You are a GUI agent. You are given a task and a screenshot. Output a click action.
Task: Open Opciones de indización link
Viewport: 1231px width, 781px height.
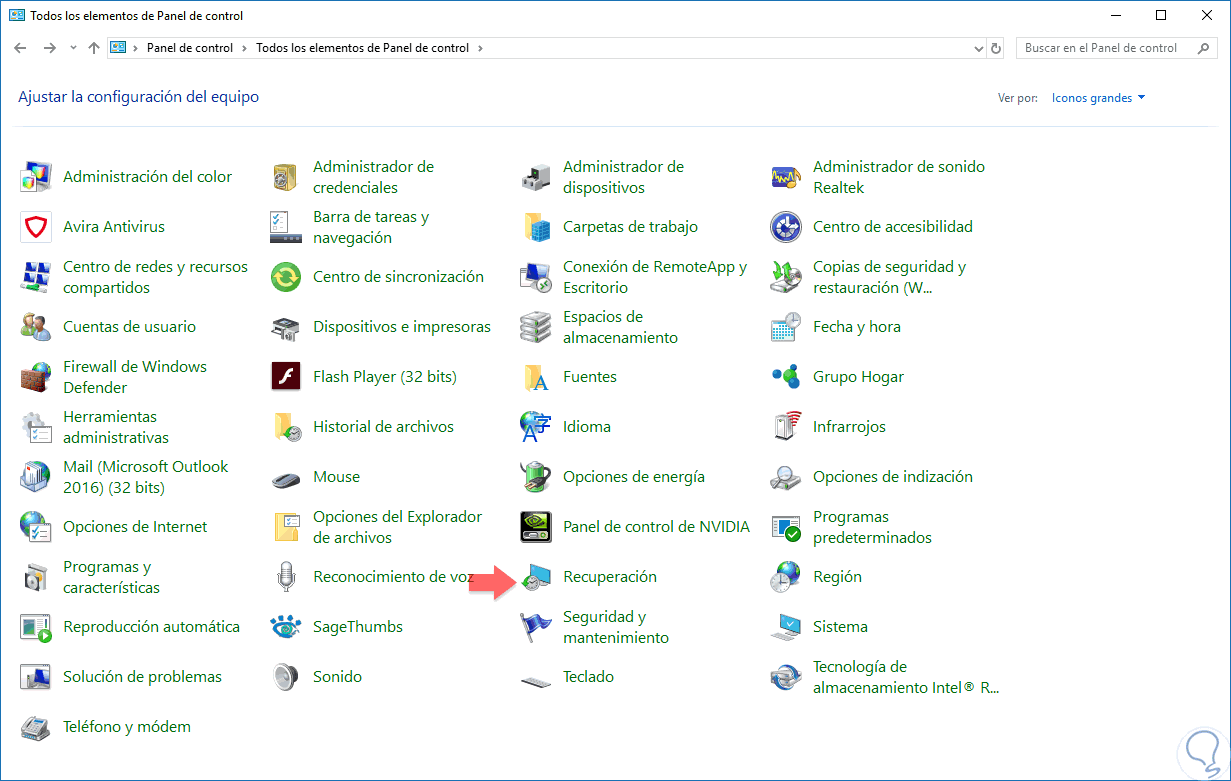coord(893,477)
